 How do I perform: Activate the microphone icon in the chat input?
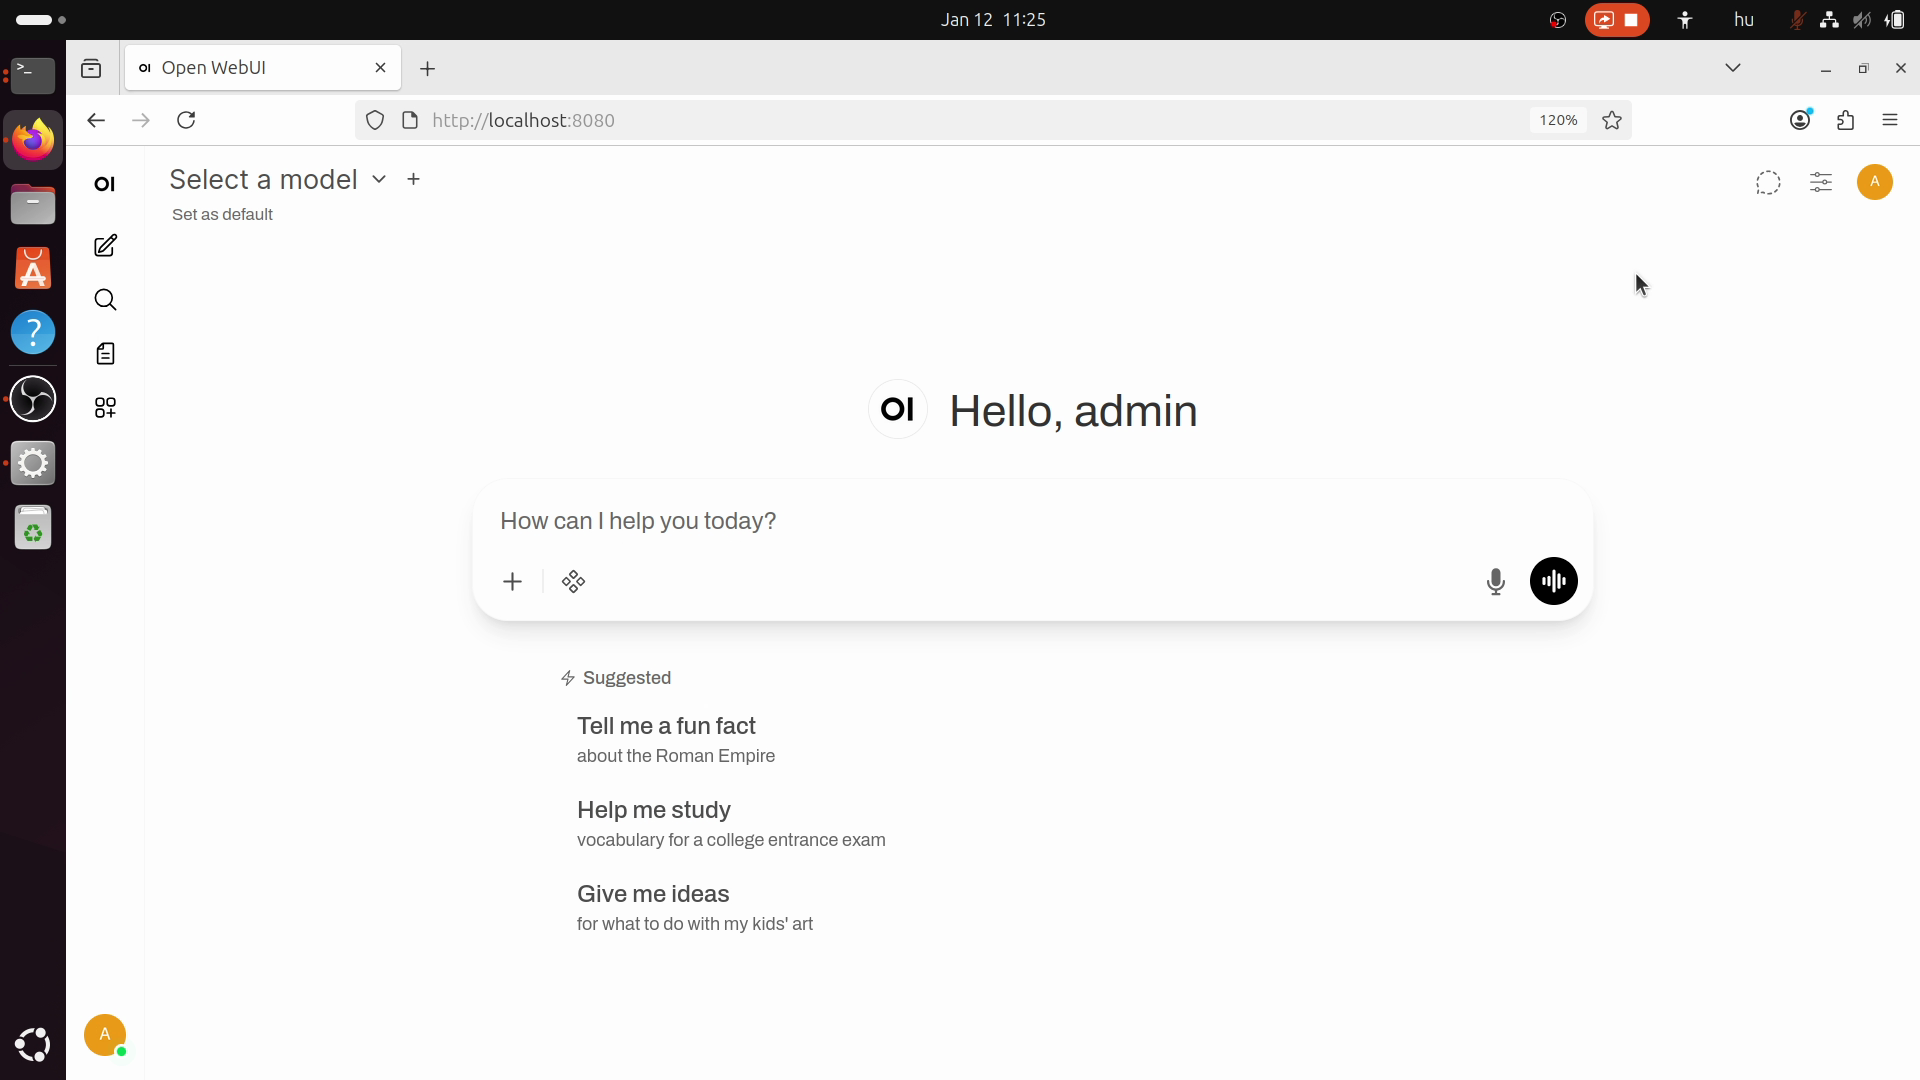point(1495,581)
